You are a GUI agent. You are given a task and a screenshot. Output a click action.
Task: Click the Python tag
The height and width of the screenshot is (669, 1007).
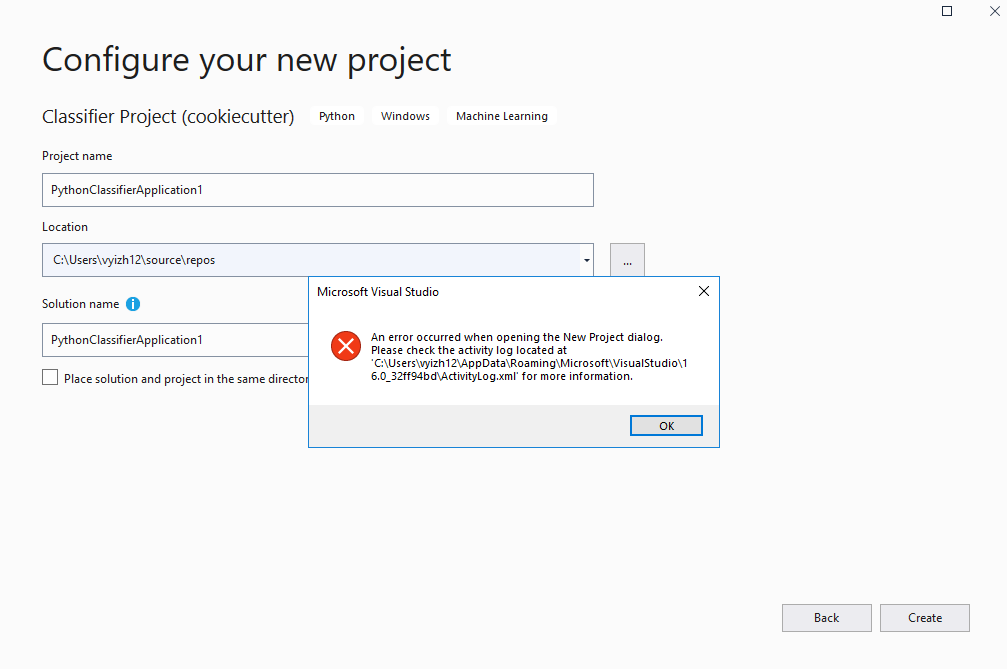tap(337, 116)
